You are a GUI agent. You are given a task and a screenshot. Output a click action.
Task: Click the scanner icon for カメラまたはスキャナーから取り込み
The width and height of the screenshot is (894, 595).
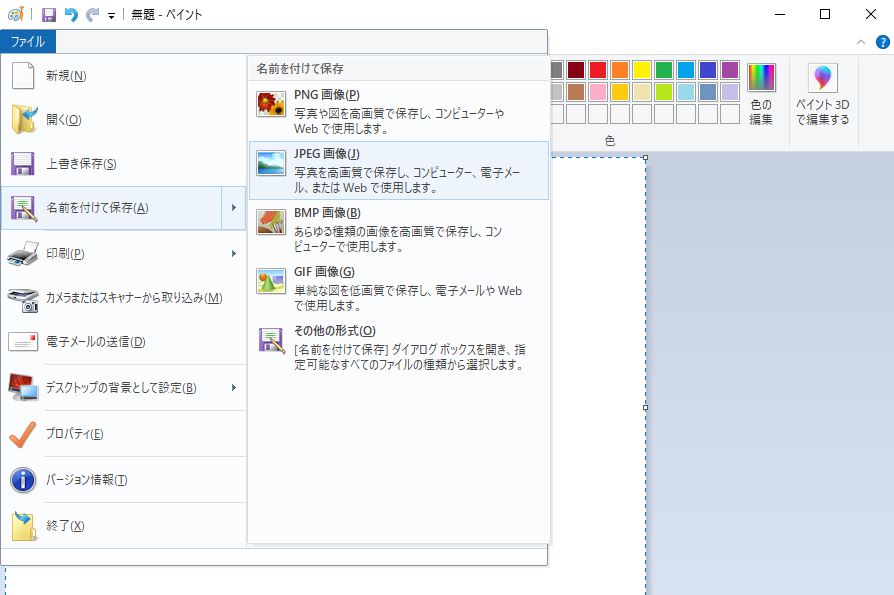tap(23, 300)
